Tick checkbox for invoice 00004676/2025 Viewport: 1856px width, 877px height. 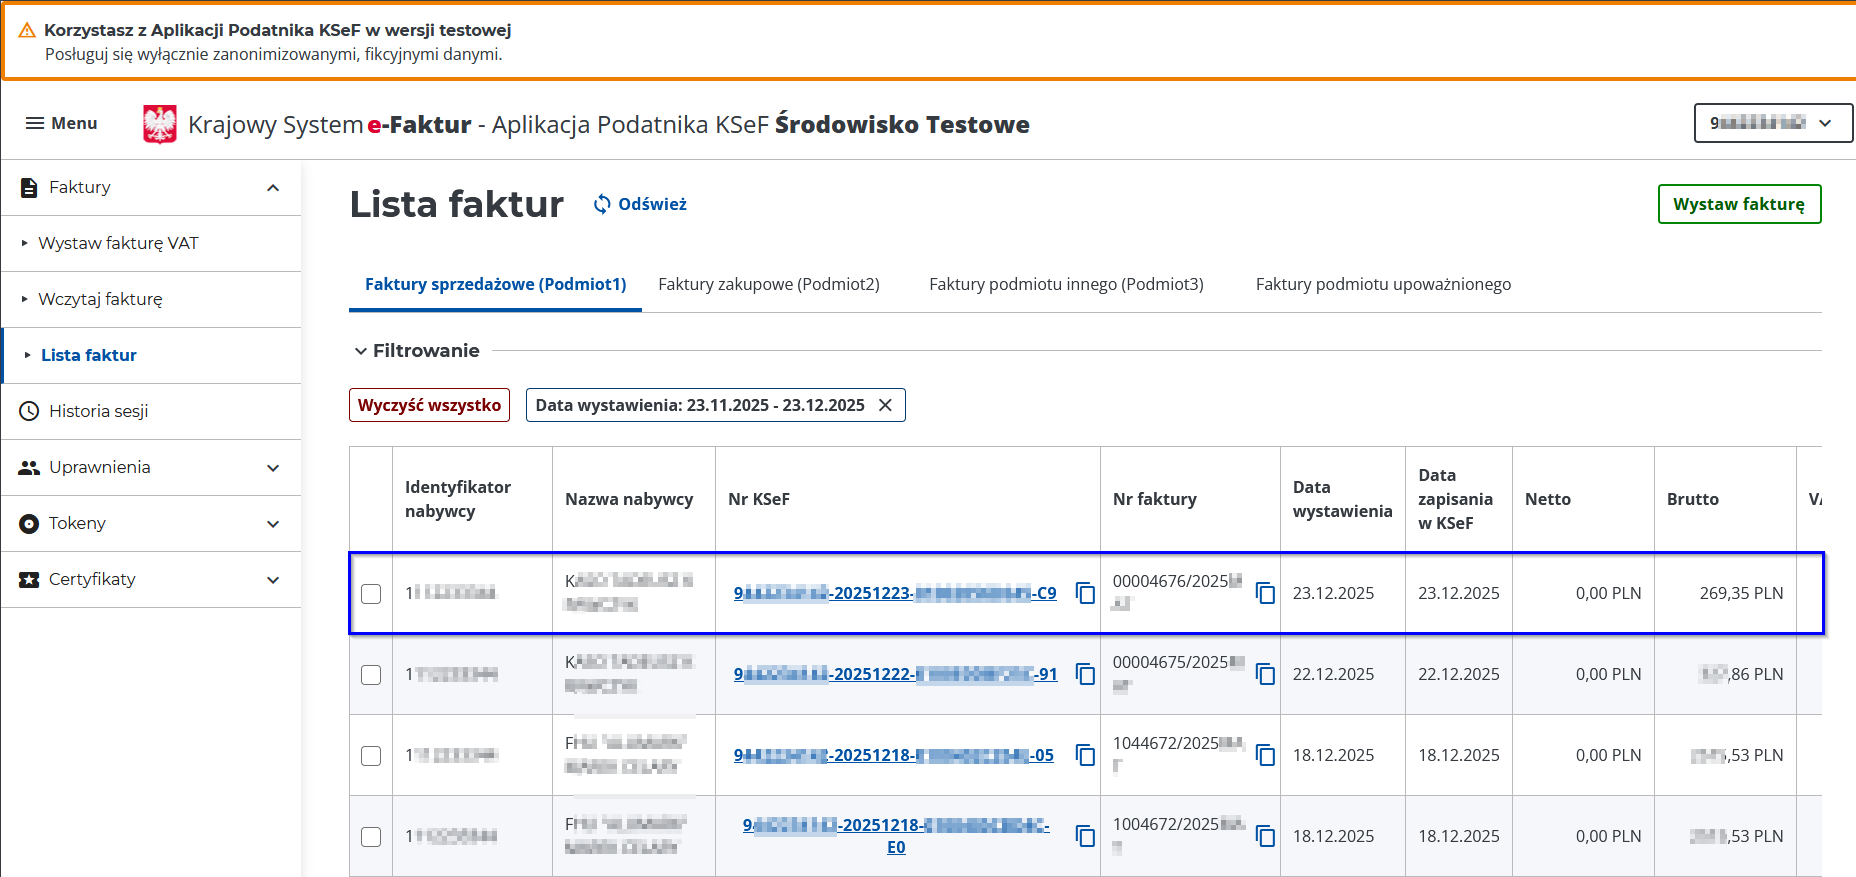[371, 593]
